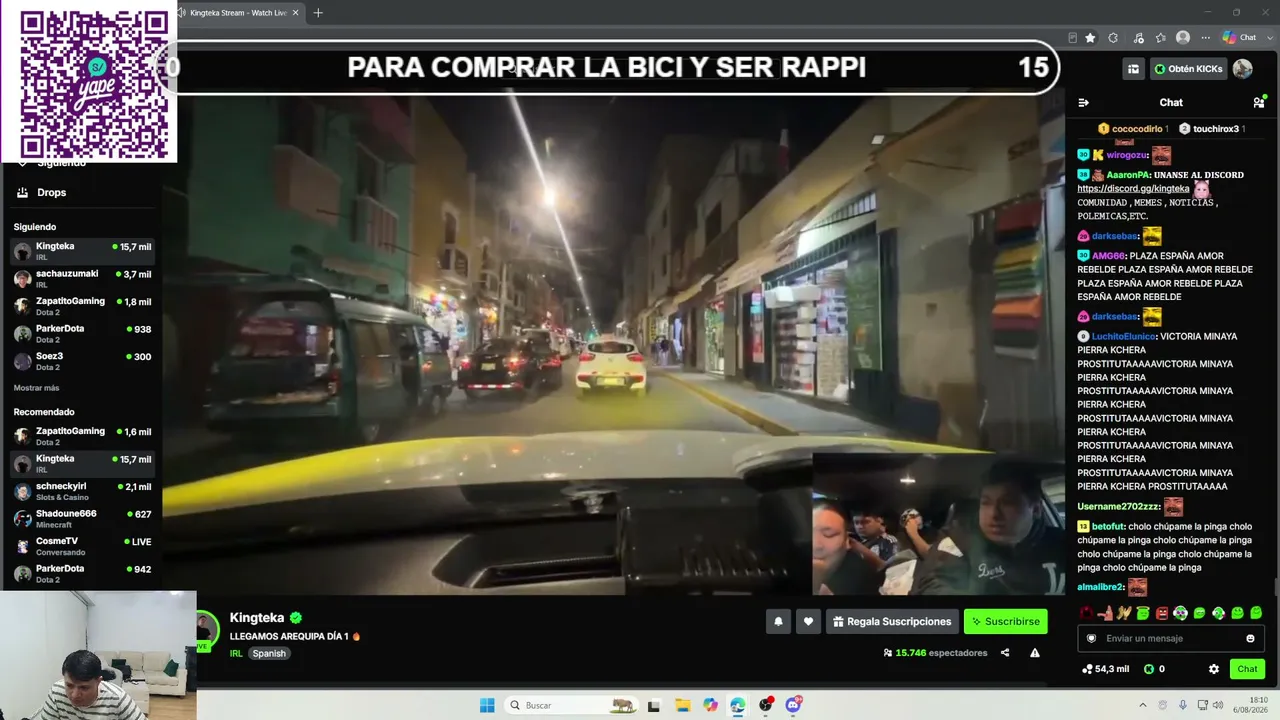This screenshot has width=1280, height=720.
Task: Open schneckyirl recommended channel
Action: 82,491
